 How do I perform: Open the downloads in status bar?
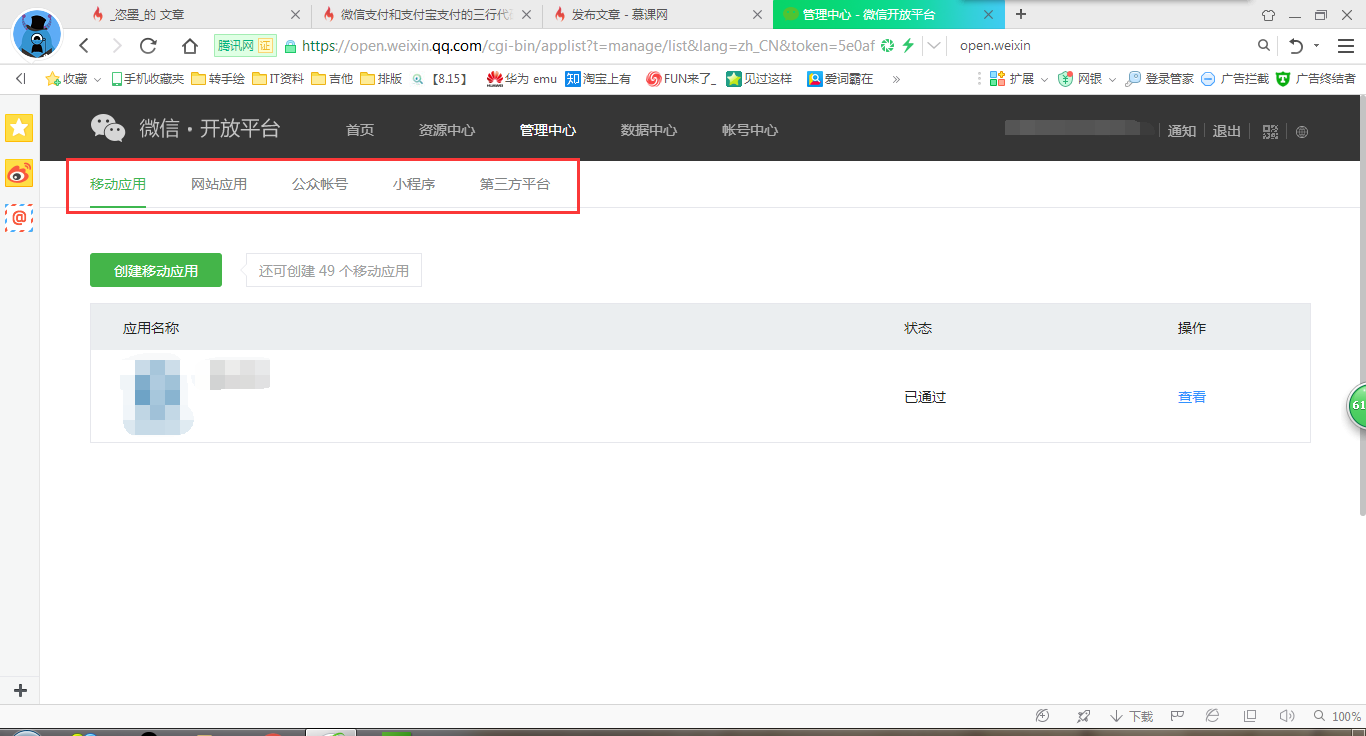pos(1131,716)
